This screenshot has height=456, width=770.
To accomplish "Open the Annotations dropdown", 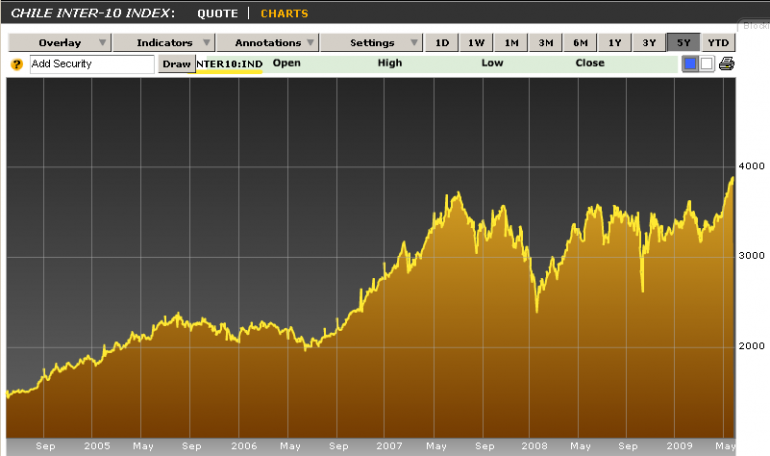I will point(268,43).
